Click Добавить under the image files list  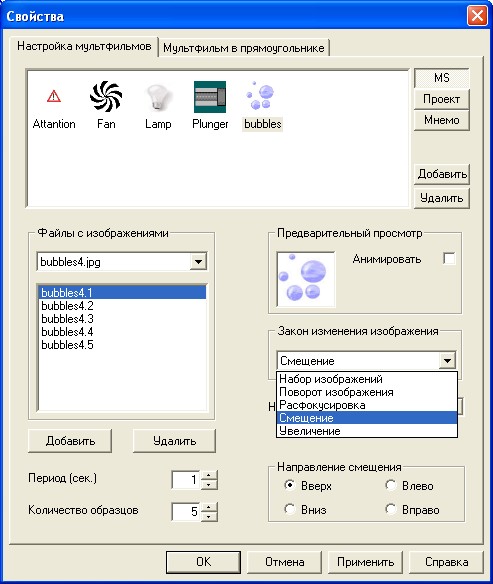click(70, 441)
